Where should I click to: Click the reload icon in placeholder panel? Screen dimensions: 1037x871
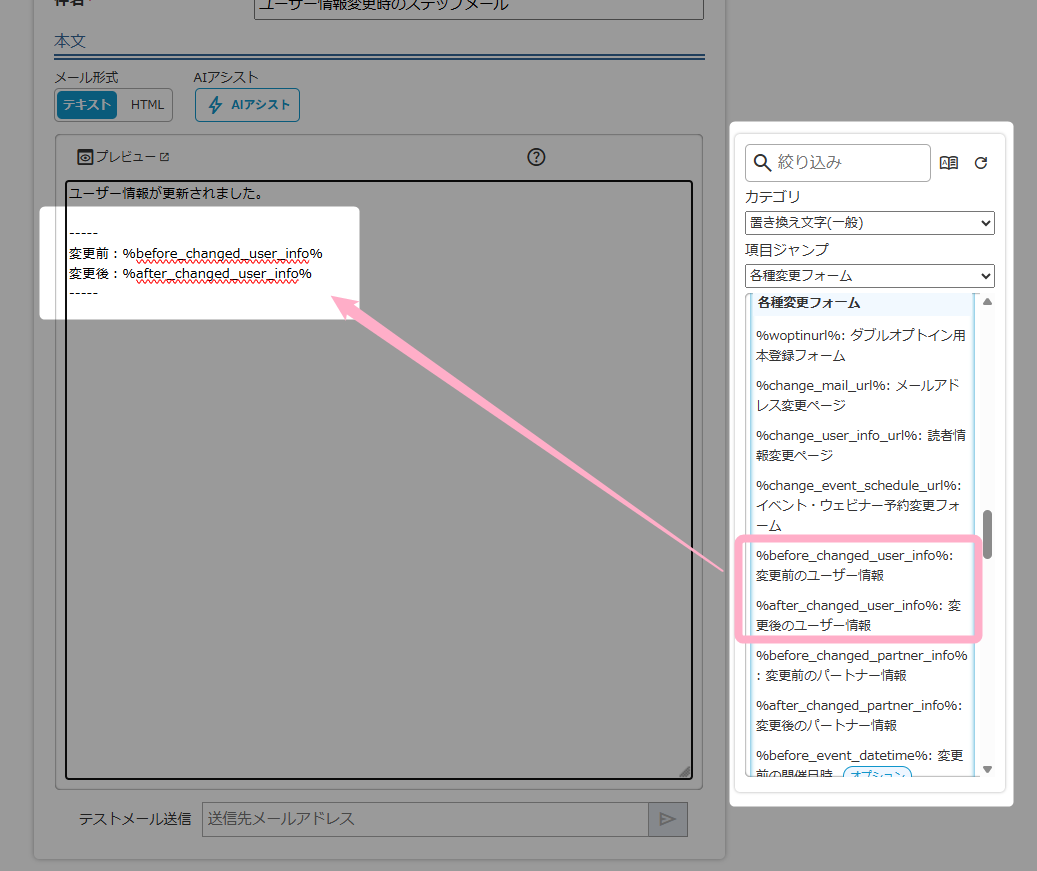pos(981,163)
